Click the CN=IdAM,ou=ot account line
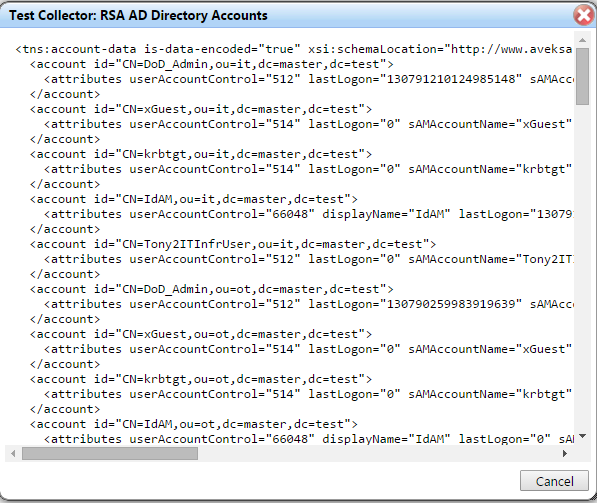 193,424
